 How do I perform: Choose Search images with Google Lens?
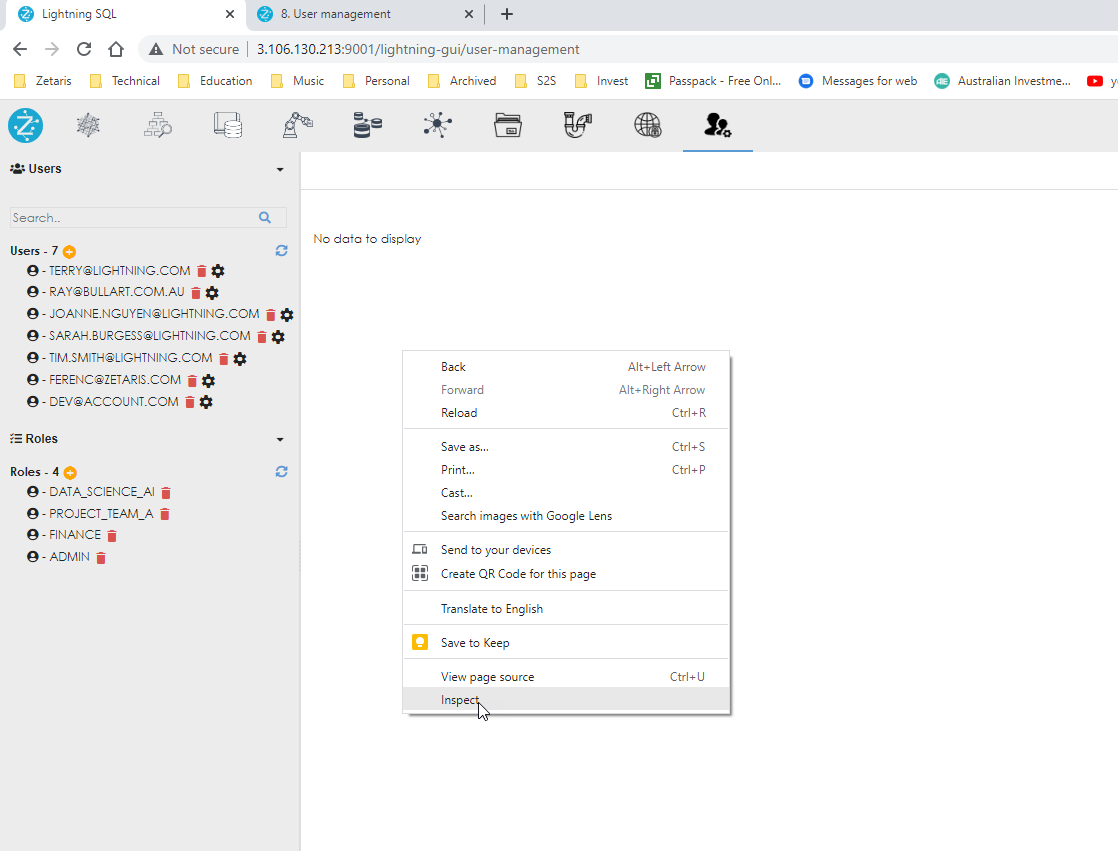(x=566, y=516)
